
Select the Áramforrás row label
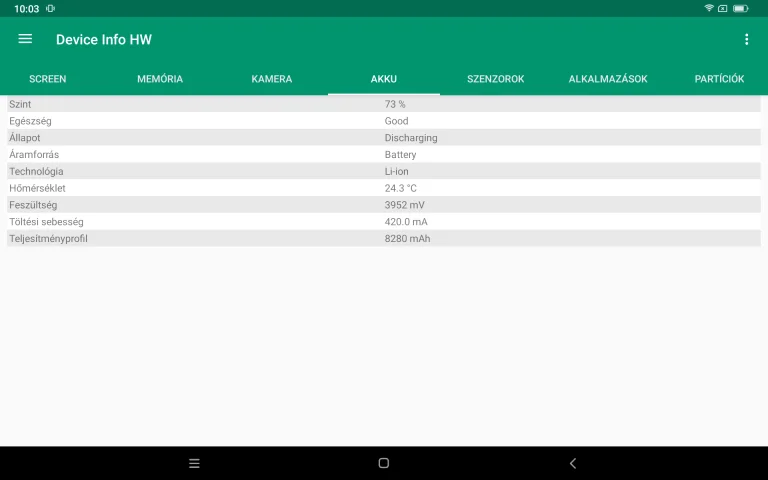[x=34, y=154]
